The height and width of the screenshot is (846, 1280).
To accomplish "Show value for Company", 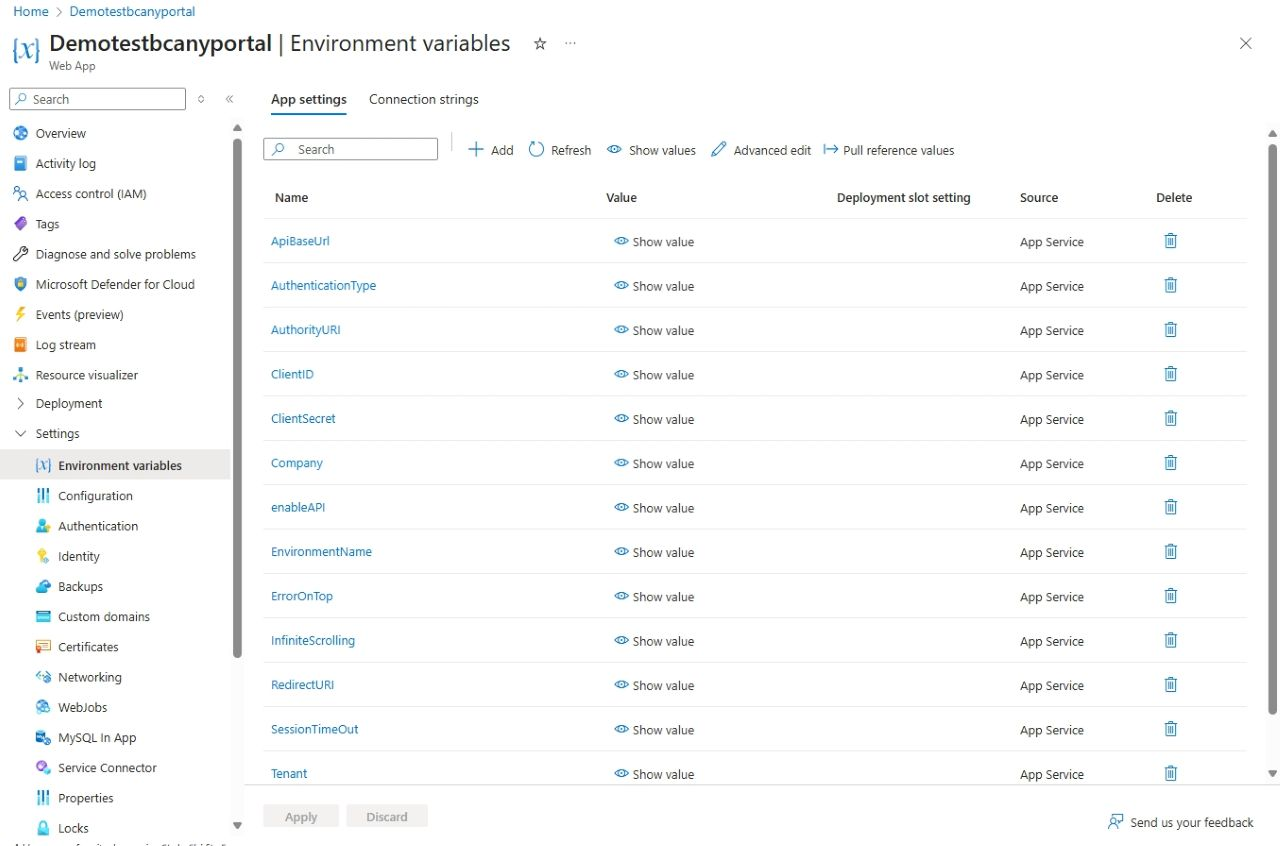I will click(x=654, y=463).
